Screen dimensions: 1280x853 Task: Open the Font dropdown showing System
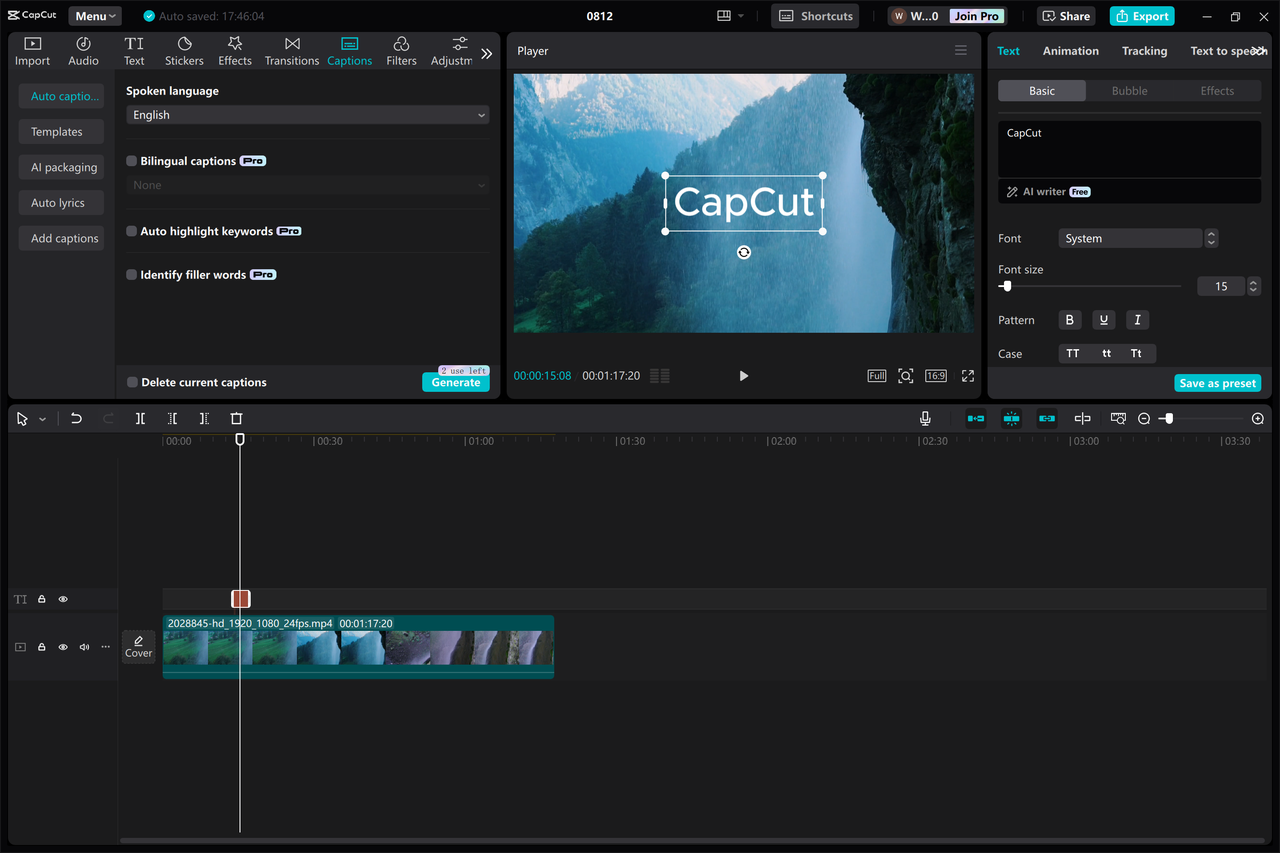click(x=1130, y=238)
